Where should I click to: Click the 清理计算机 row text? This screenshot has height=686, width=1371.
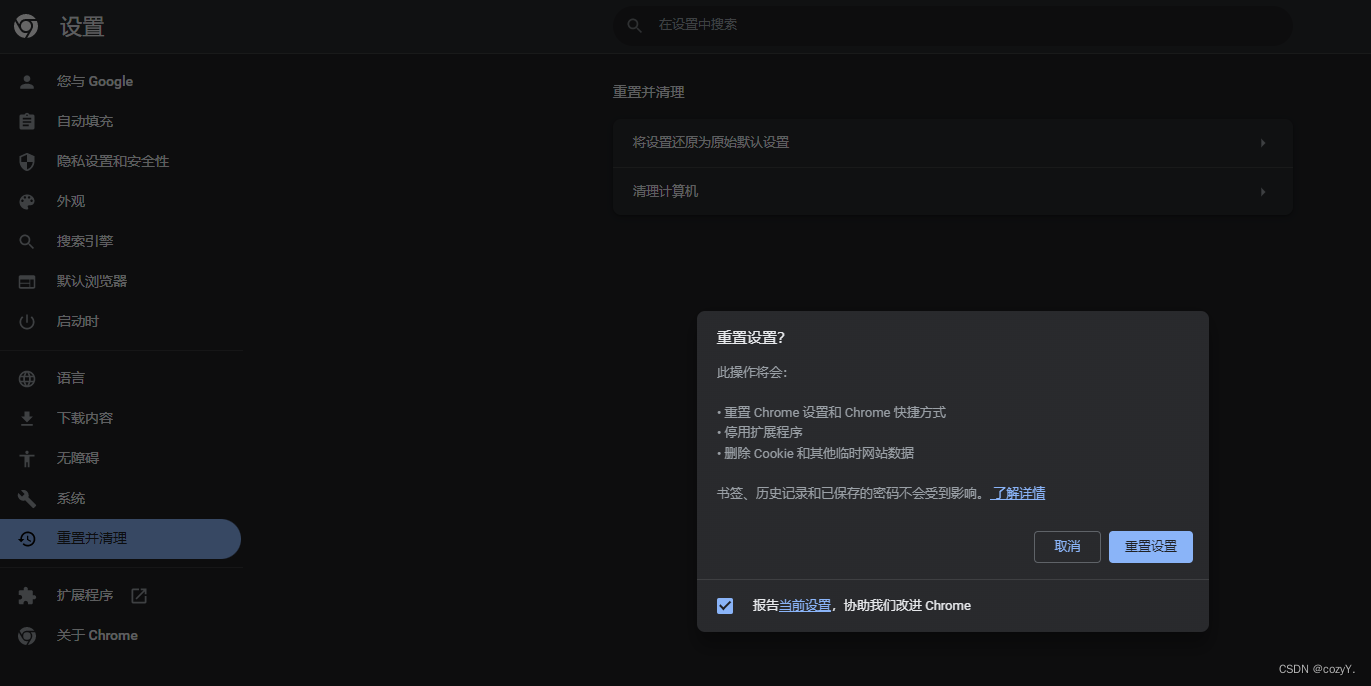pos(666,192)
